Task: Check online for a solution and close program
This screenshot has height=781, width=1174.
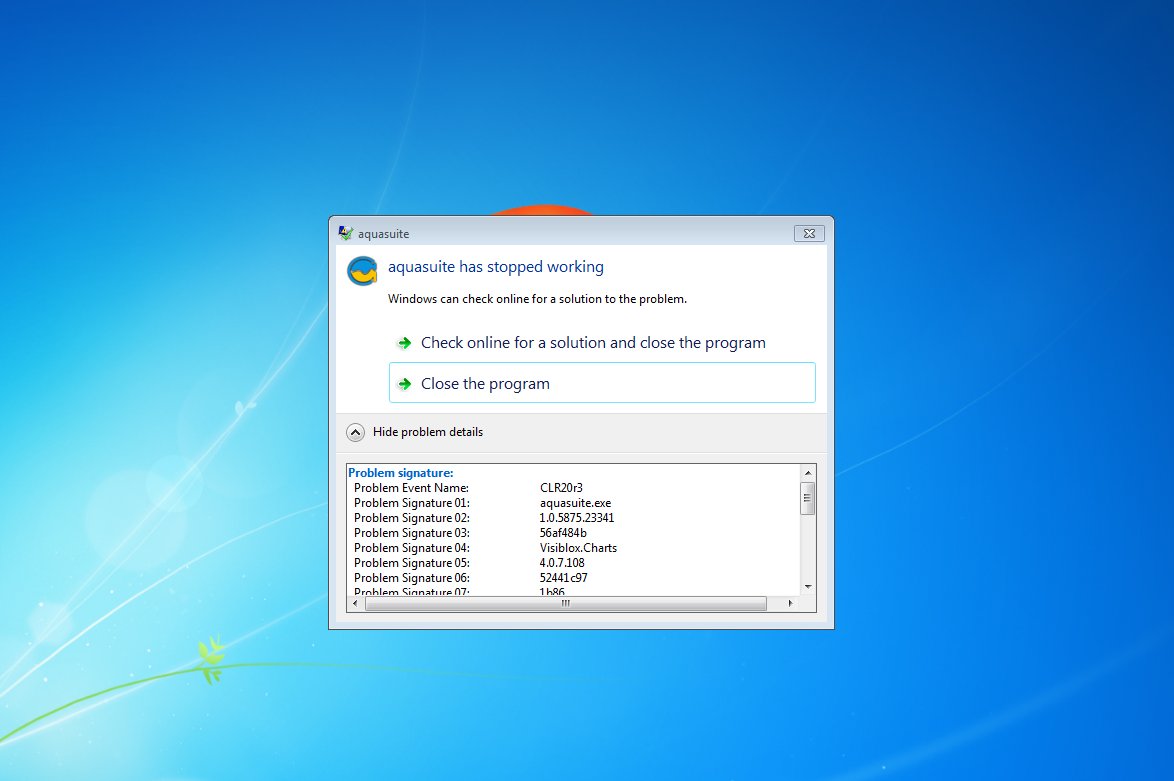Action: pos(602,343)
